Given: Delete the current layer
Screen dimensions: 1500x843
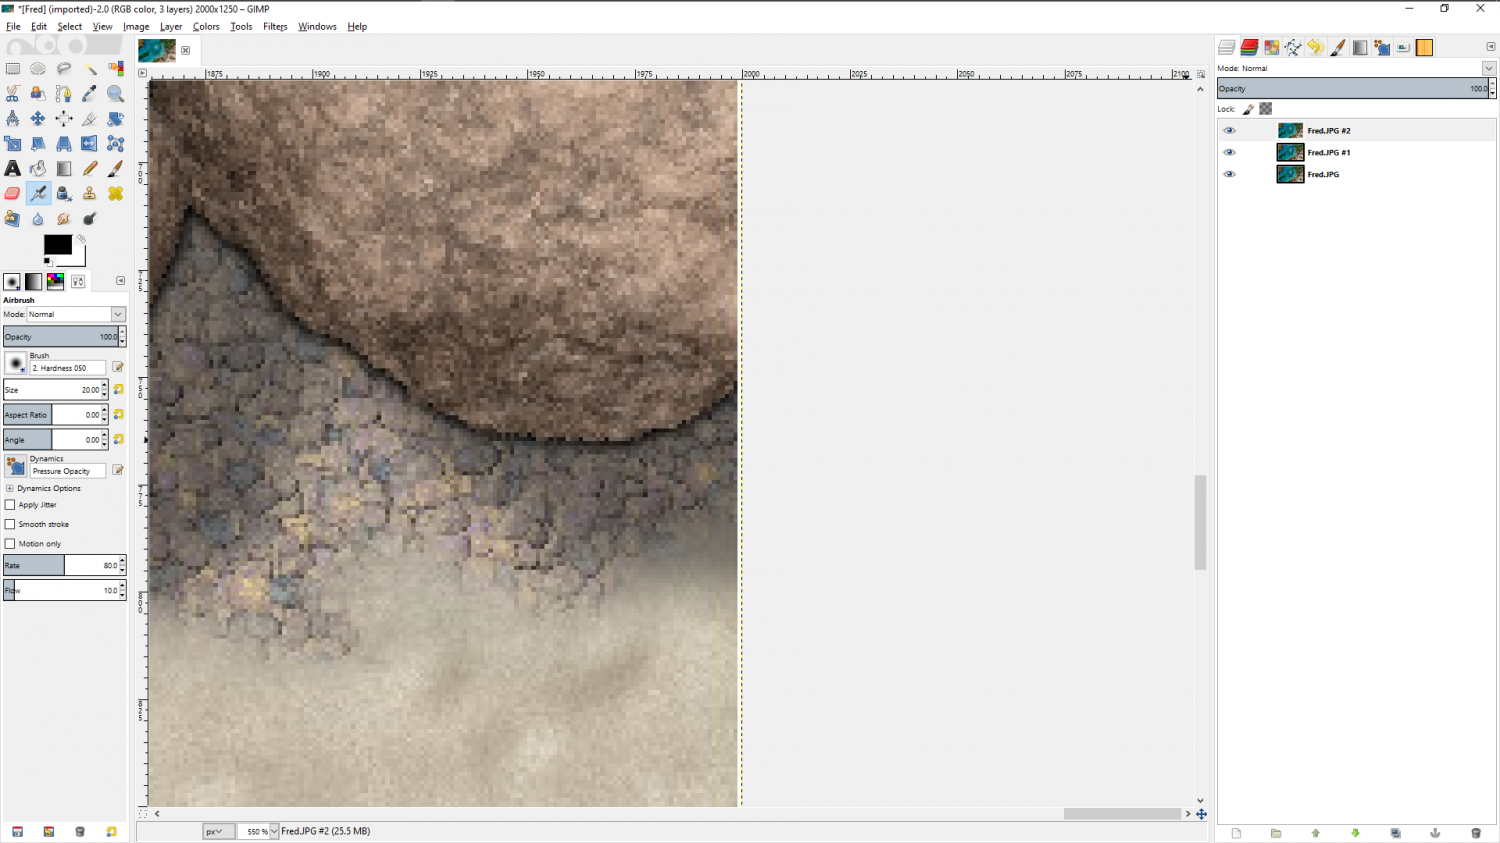Looking at the screenshot, I should [1476, 833].
